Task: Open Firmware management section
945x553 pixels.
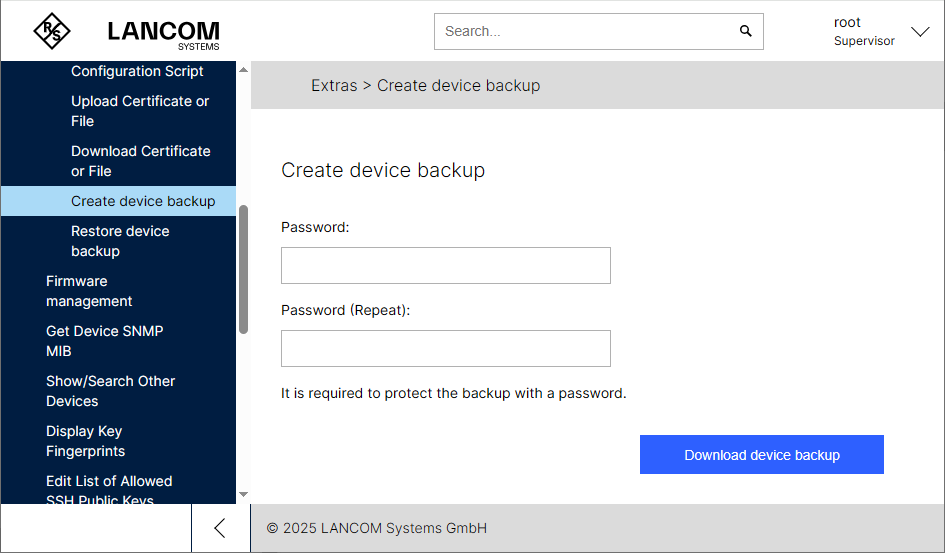Action: click(x=89, y=291)
